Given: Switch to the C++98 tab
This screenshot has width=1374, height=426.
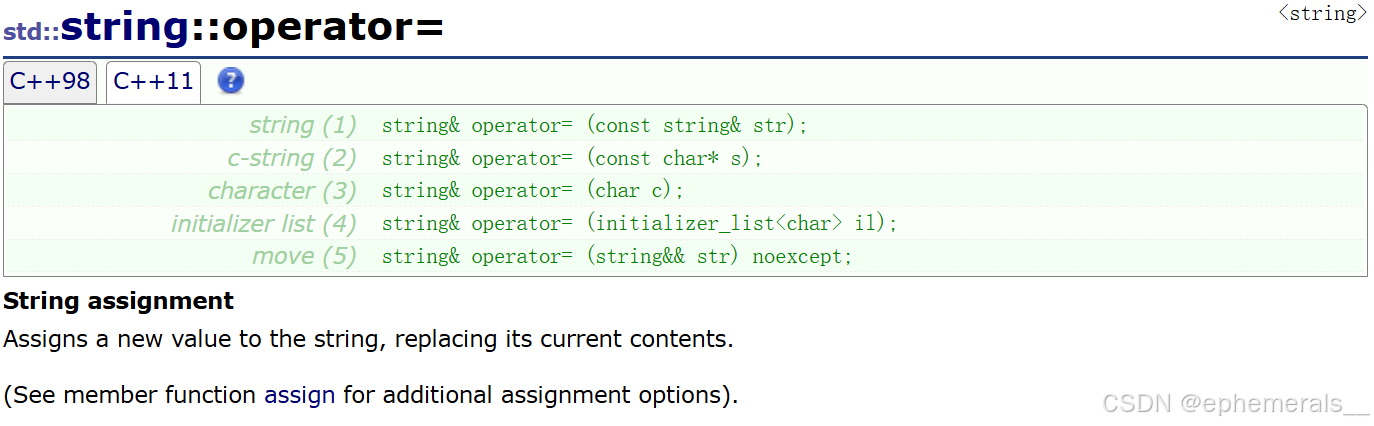Looking at the screenshot, I should coord(50,82).
